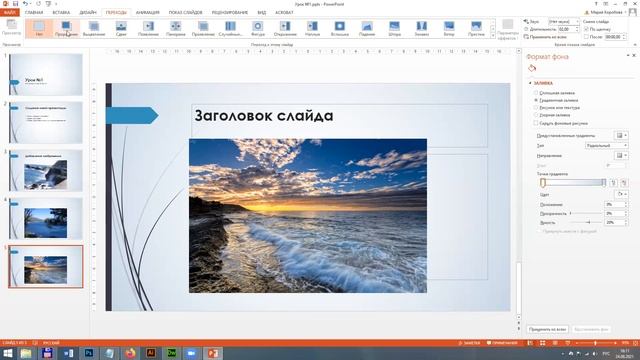Switch to the 'ПОКАЗ СЛАЙДОВ' tab

(186, 12)
